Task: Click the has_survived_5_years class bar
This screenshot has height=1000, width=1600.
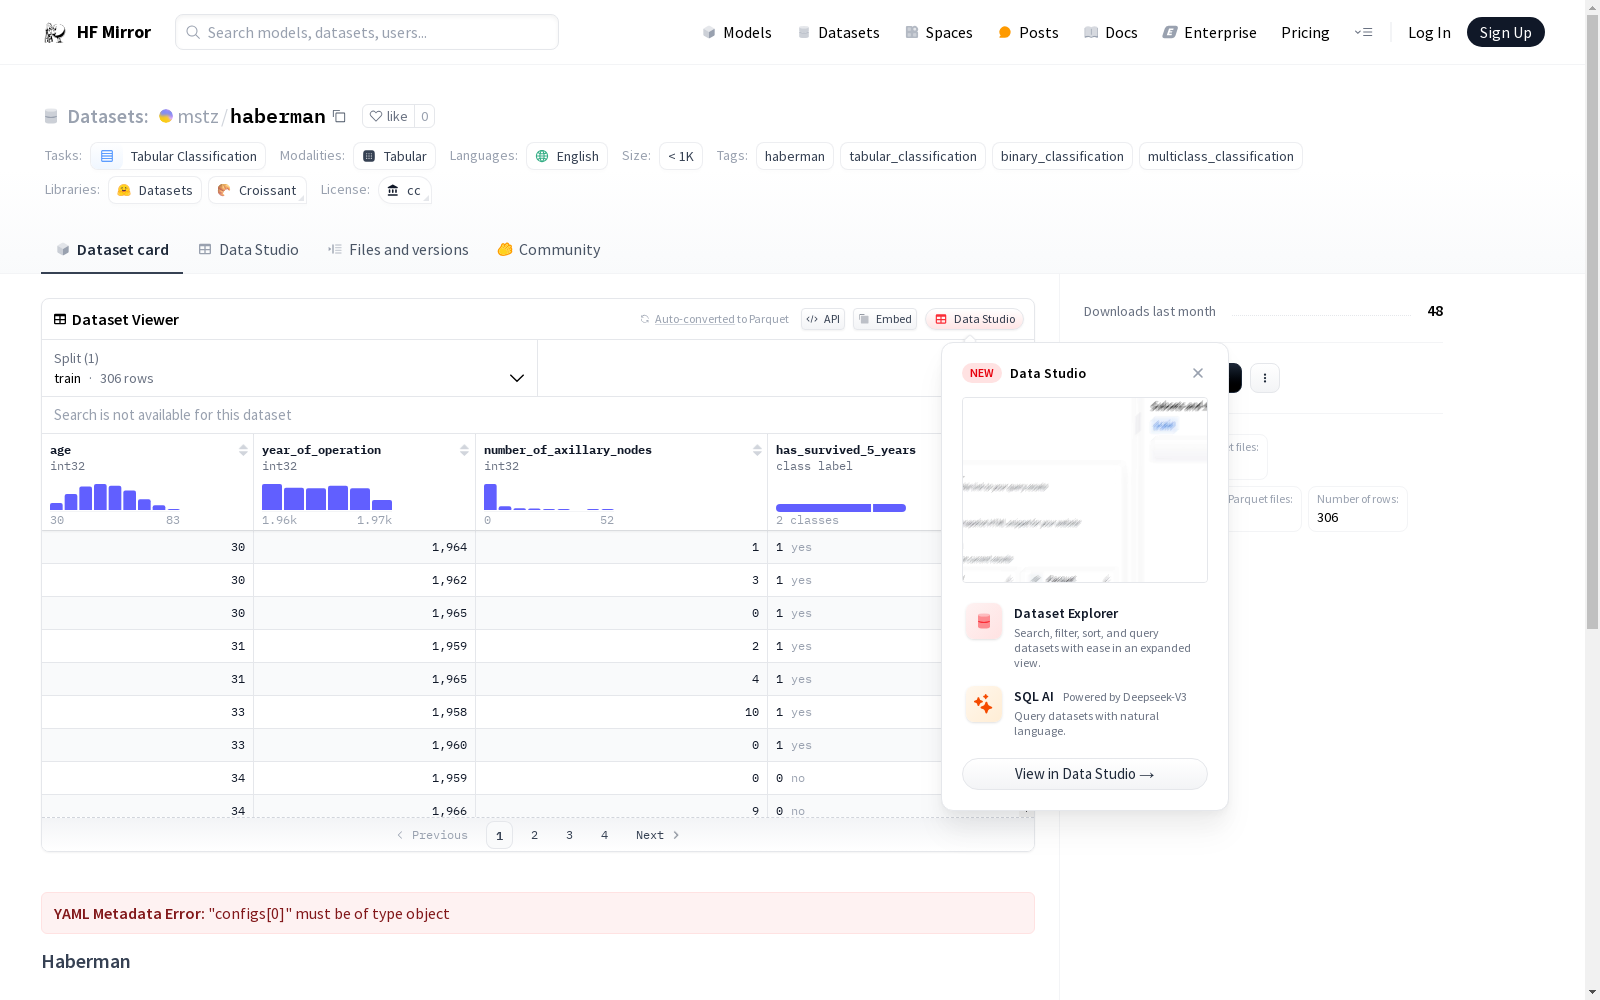Action: (x=841, y=508)
